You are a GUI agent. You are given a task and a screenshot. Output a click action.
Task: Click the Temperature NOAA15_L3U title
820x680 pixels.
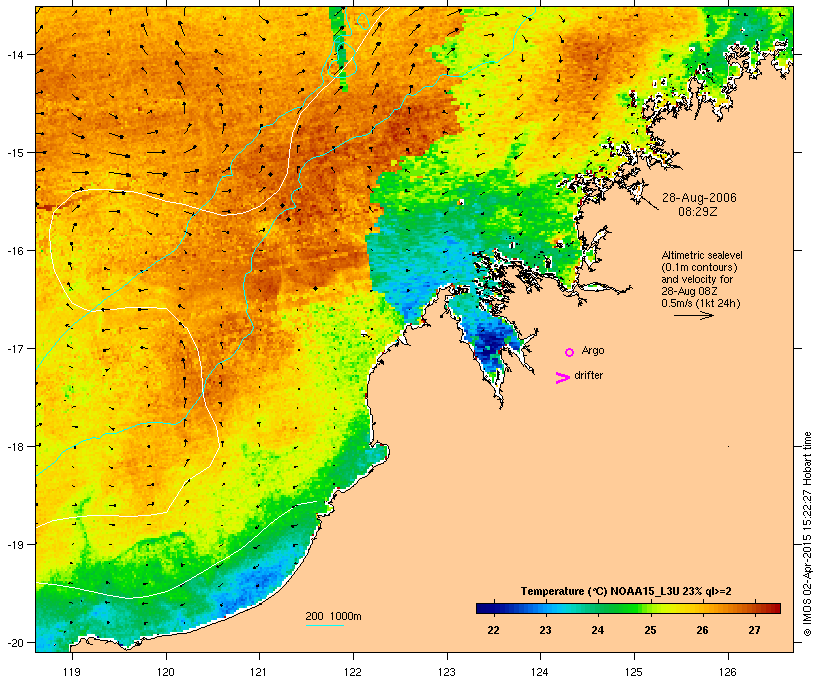[x=626, y=591]
